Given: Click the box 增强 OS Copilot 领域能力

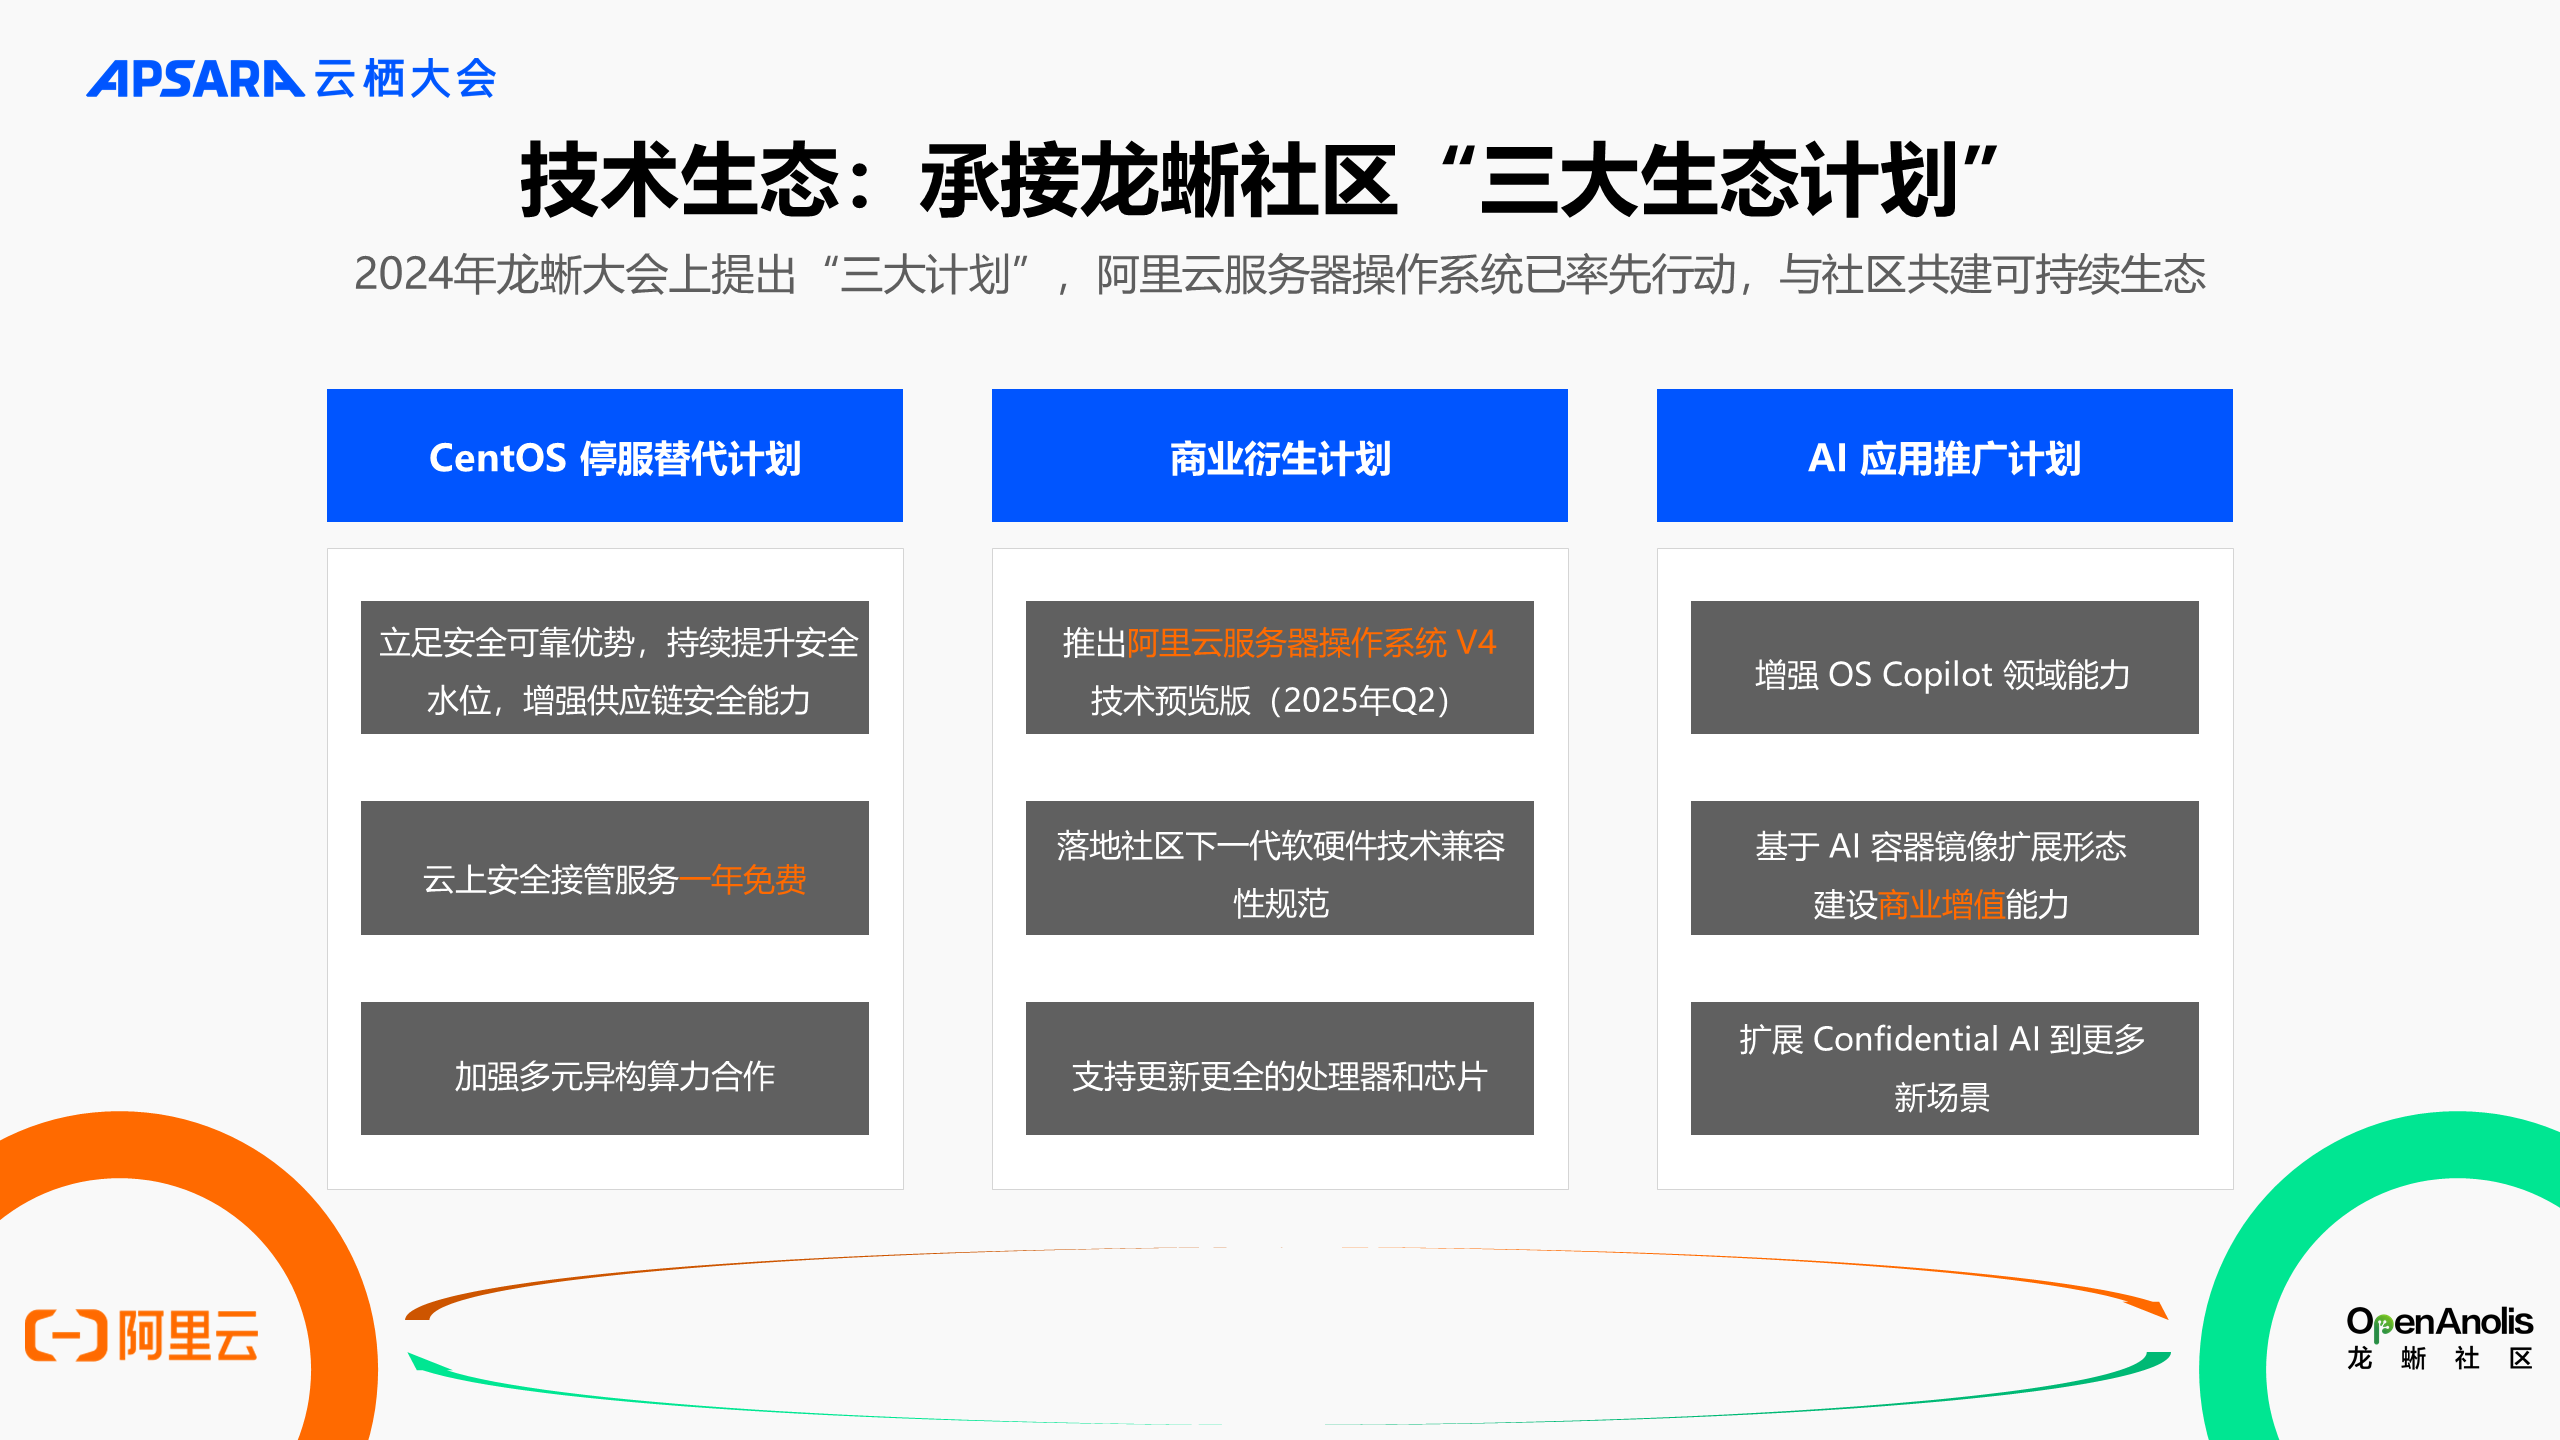Looking at the screenshot, I should click(x=1945, y=668).
